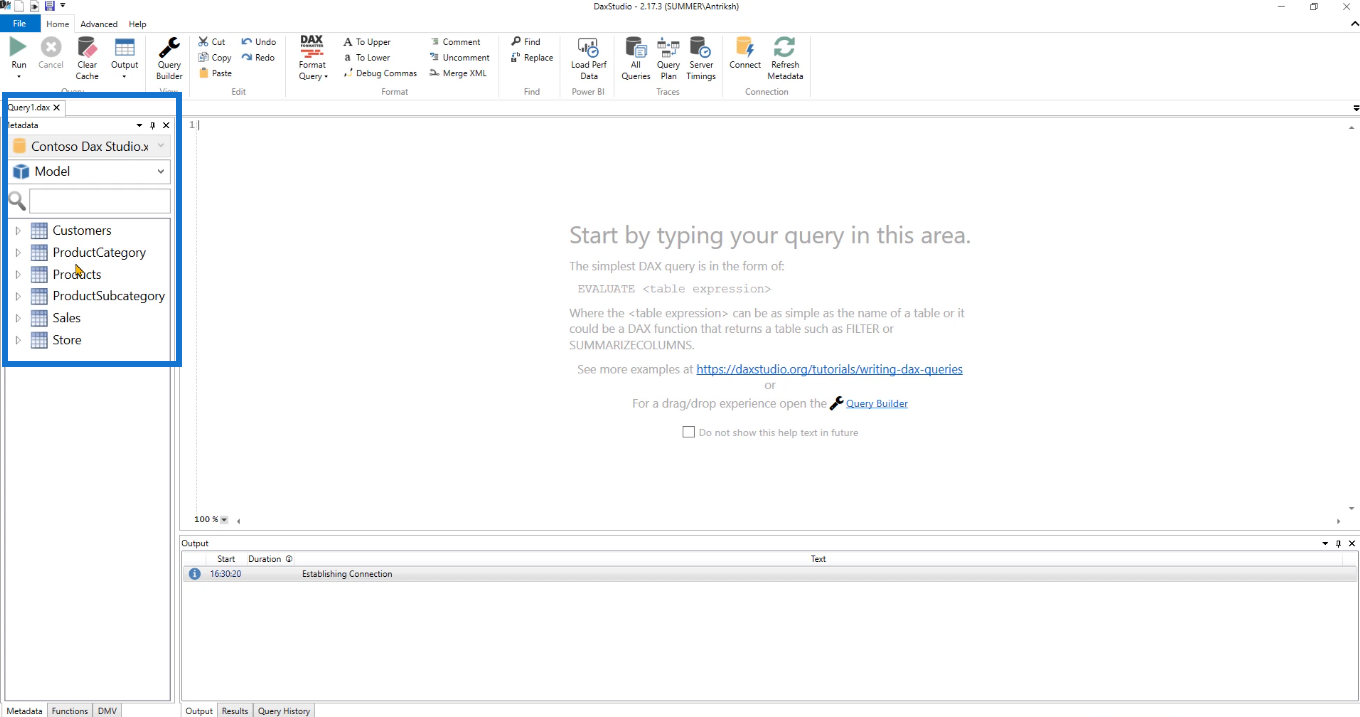Screen dimensions: 1360x717
Task: Switch to the Results tab
Action: point(235,711)
